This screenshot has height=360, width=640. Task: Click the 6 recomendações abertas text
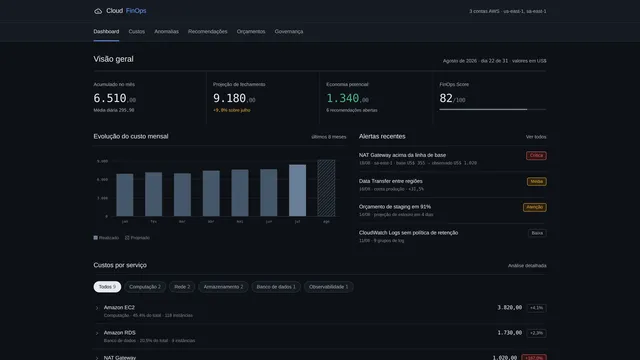352,110
